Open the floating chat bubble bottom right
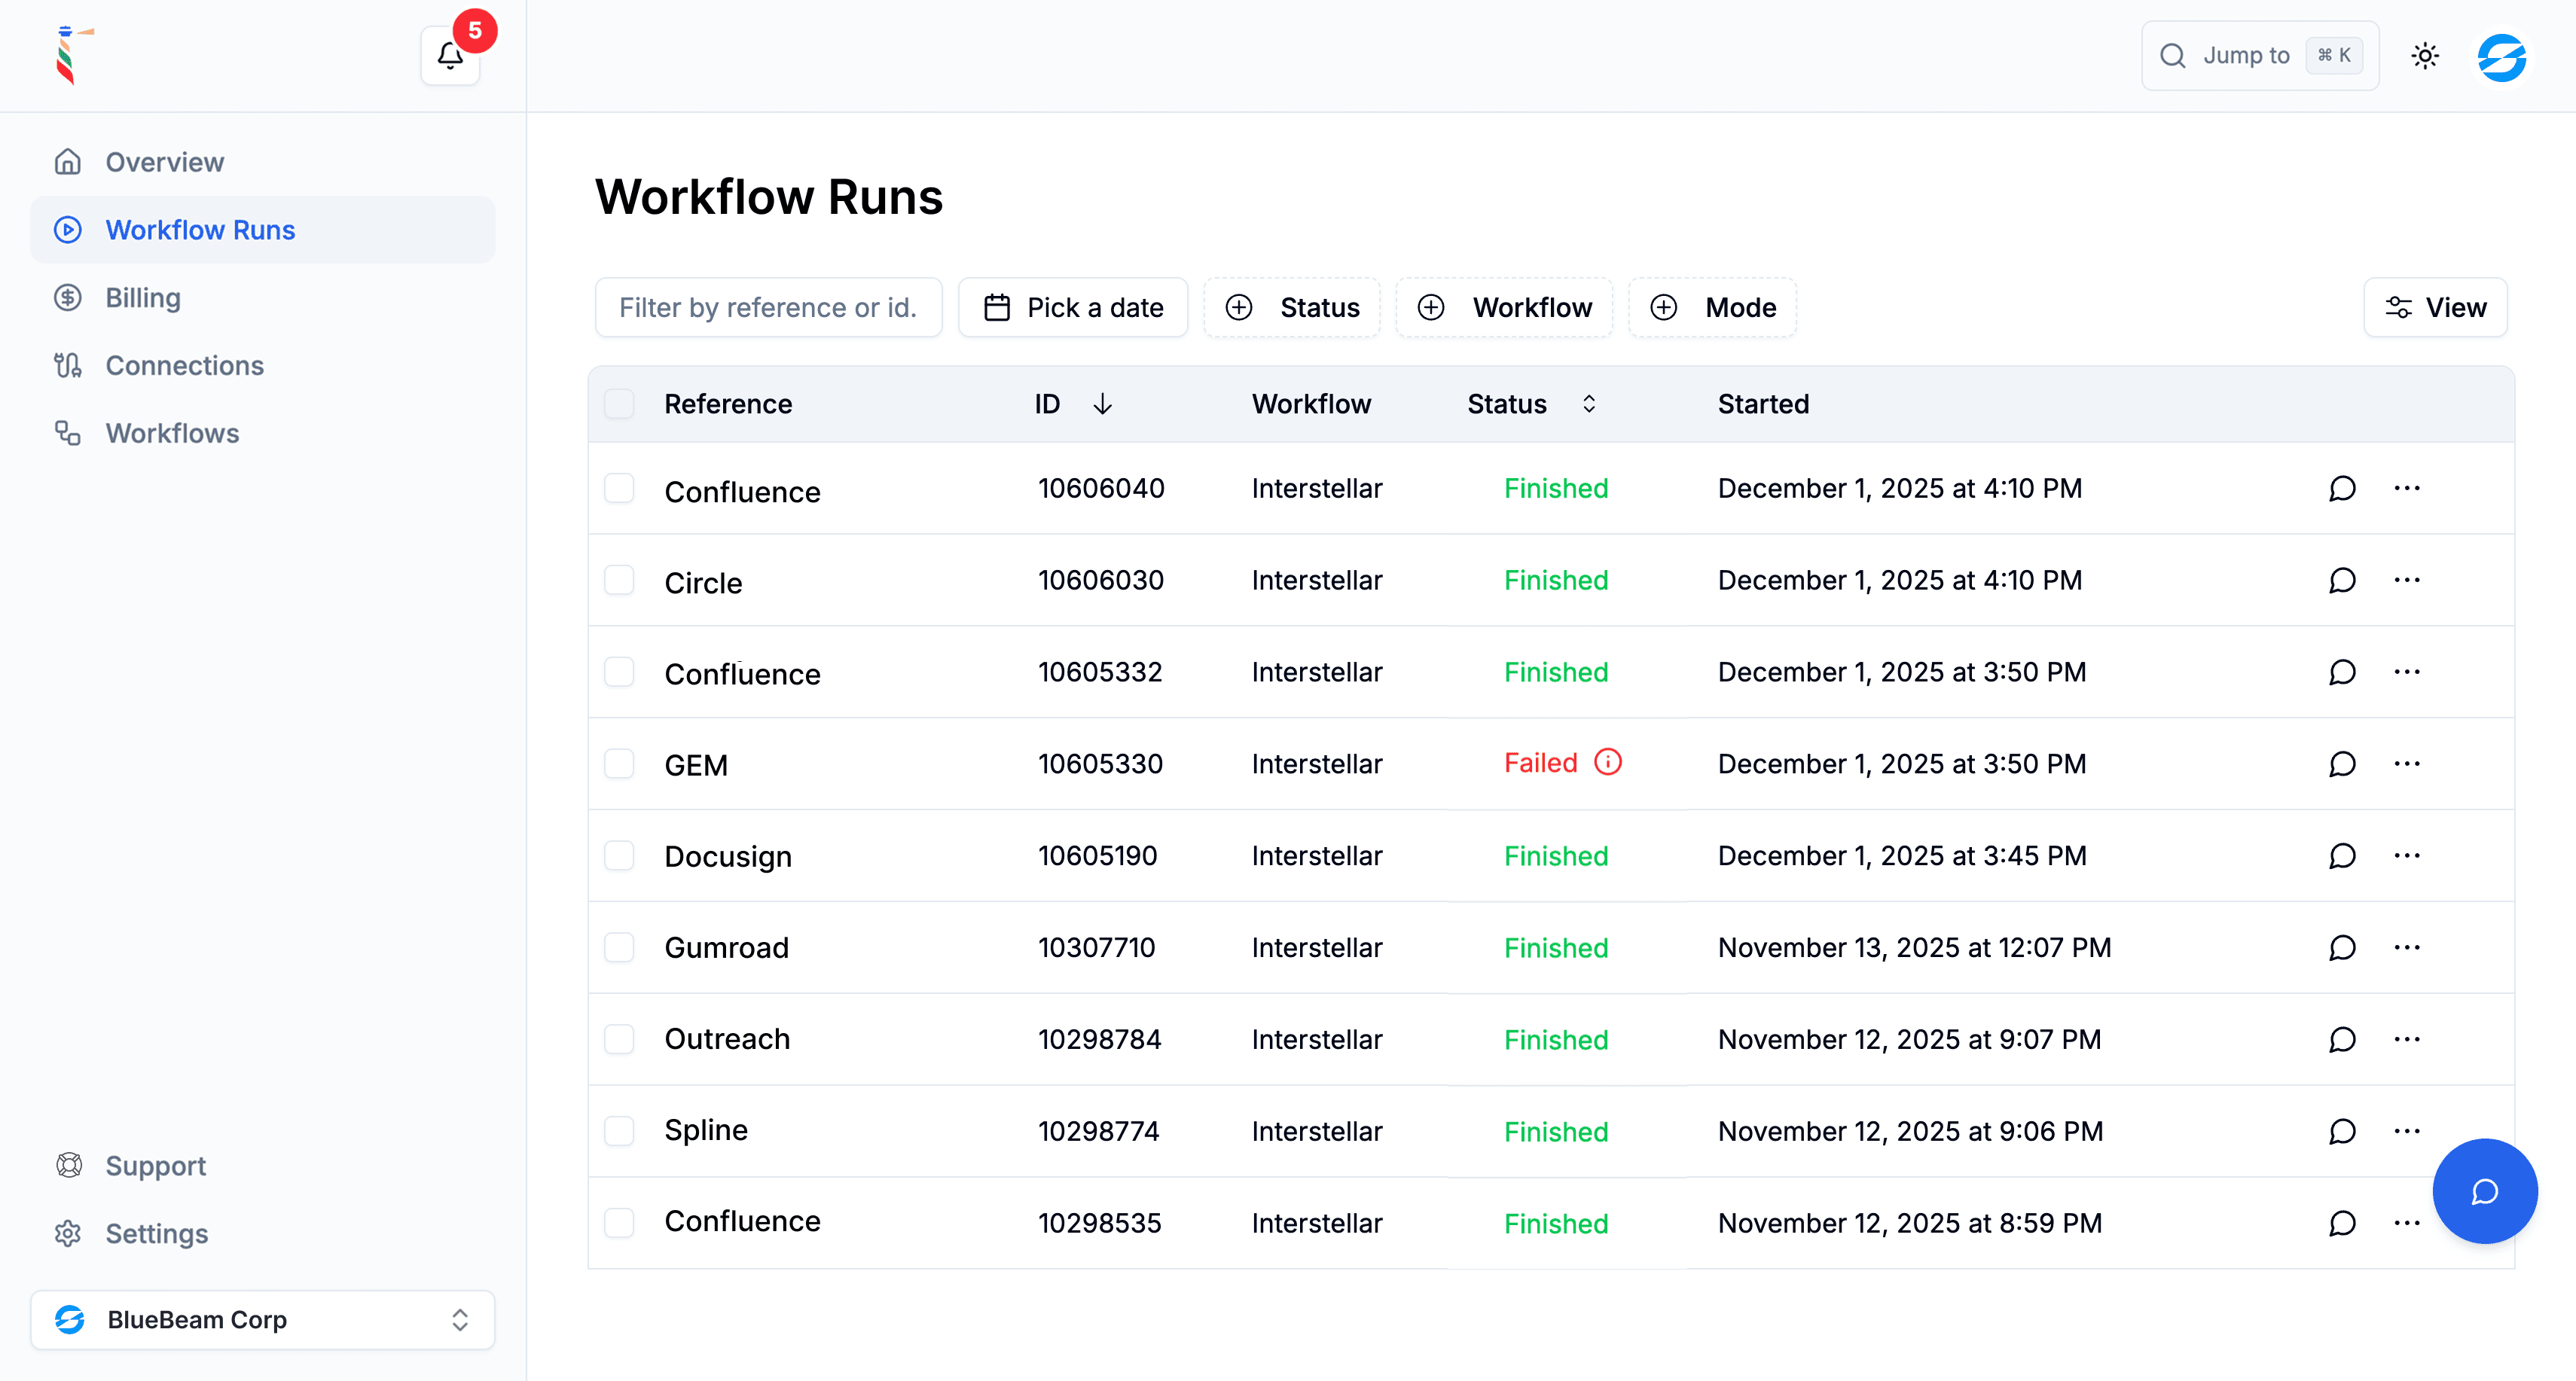Screen dimensions: 2576x1381 point(2486,1191)
